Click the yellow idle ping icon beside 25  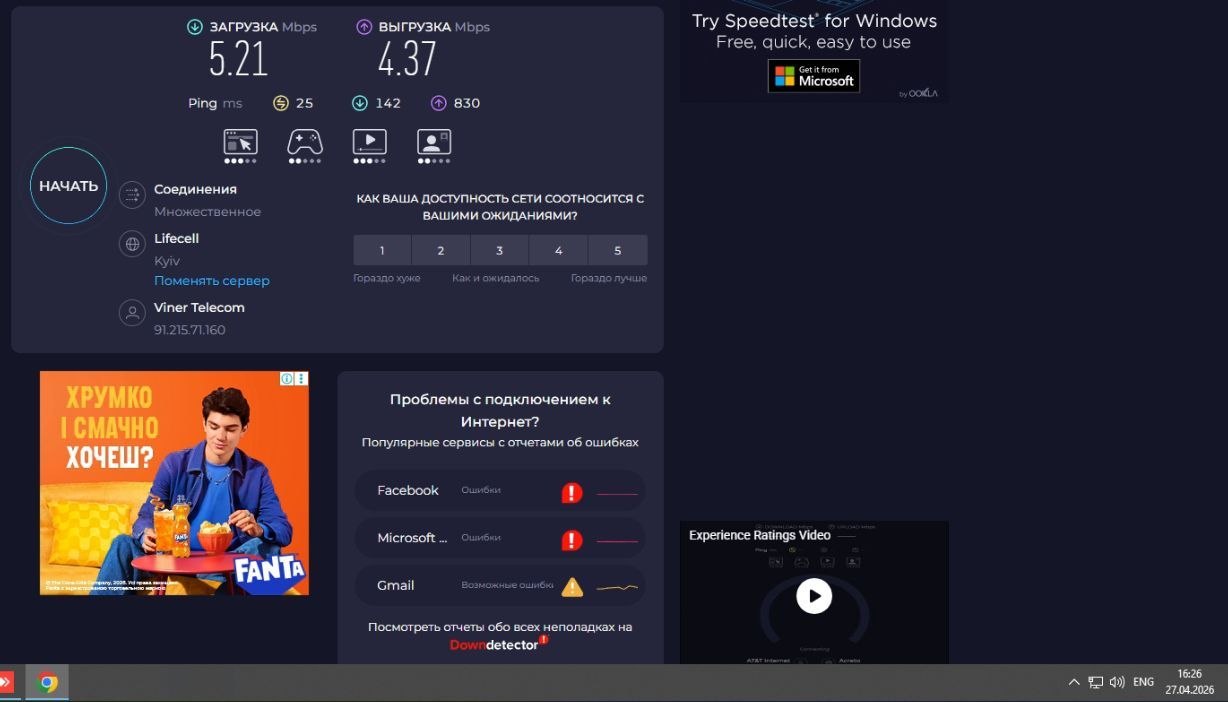(281, 103)
